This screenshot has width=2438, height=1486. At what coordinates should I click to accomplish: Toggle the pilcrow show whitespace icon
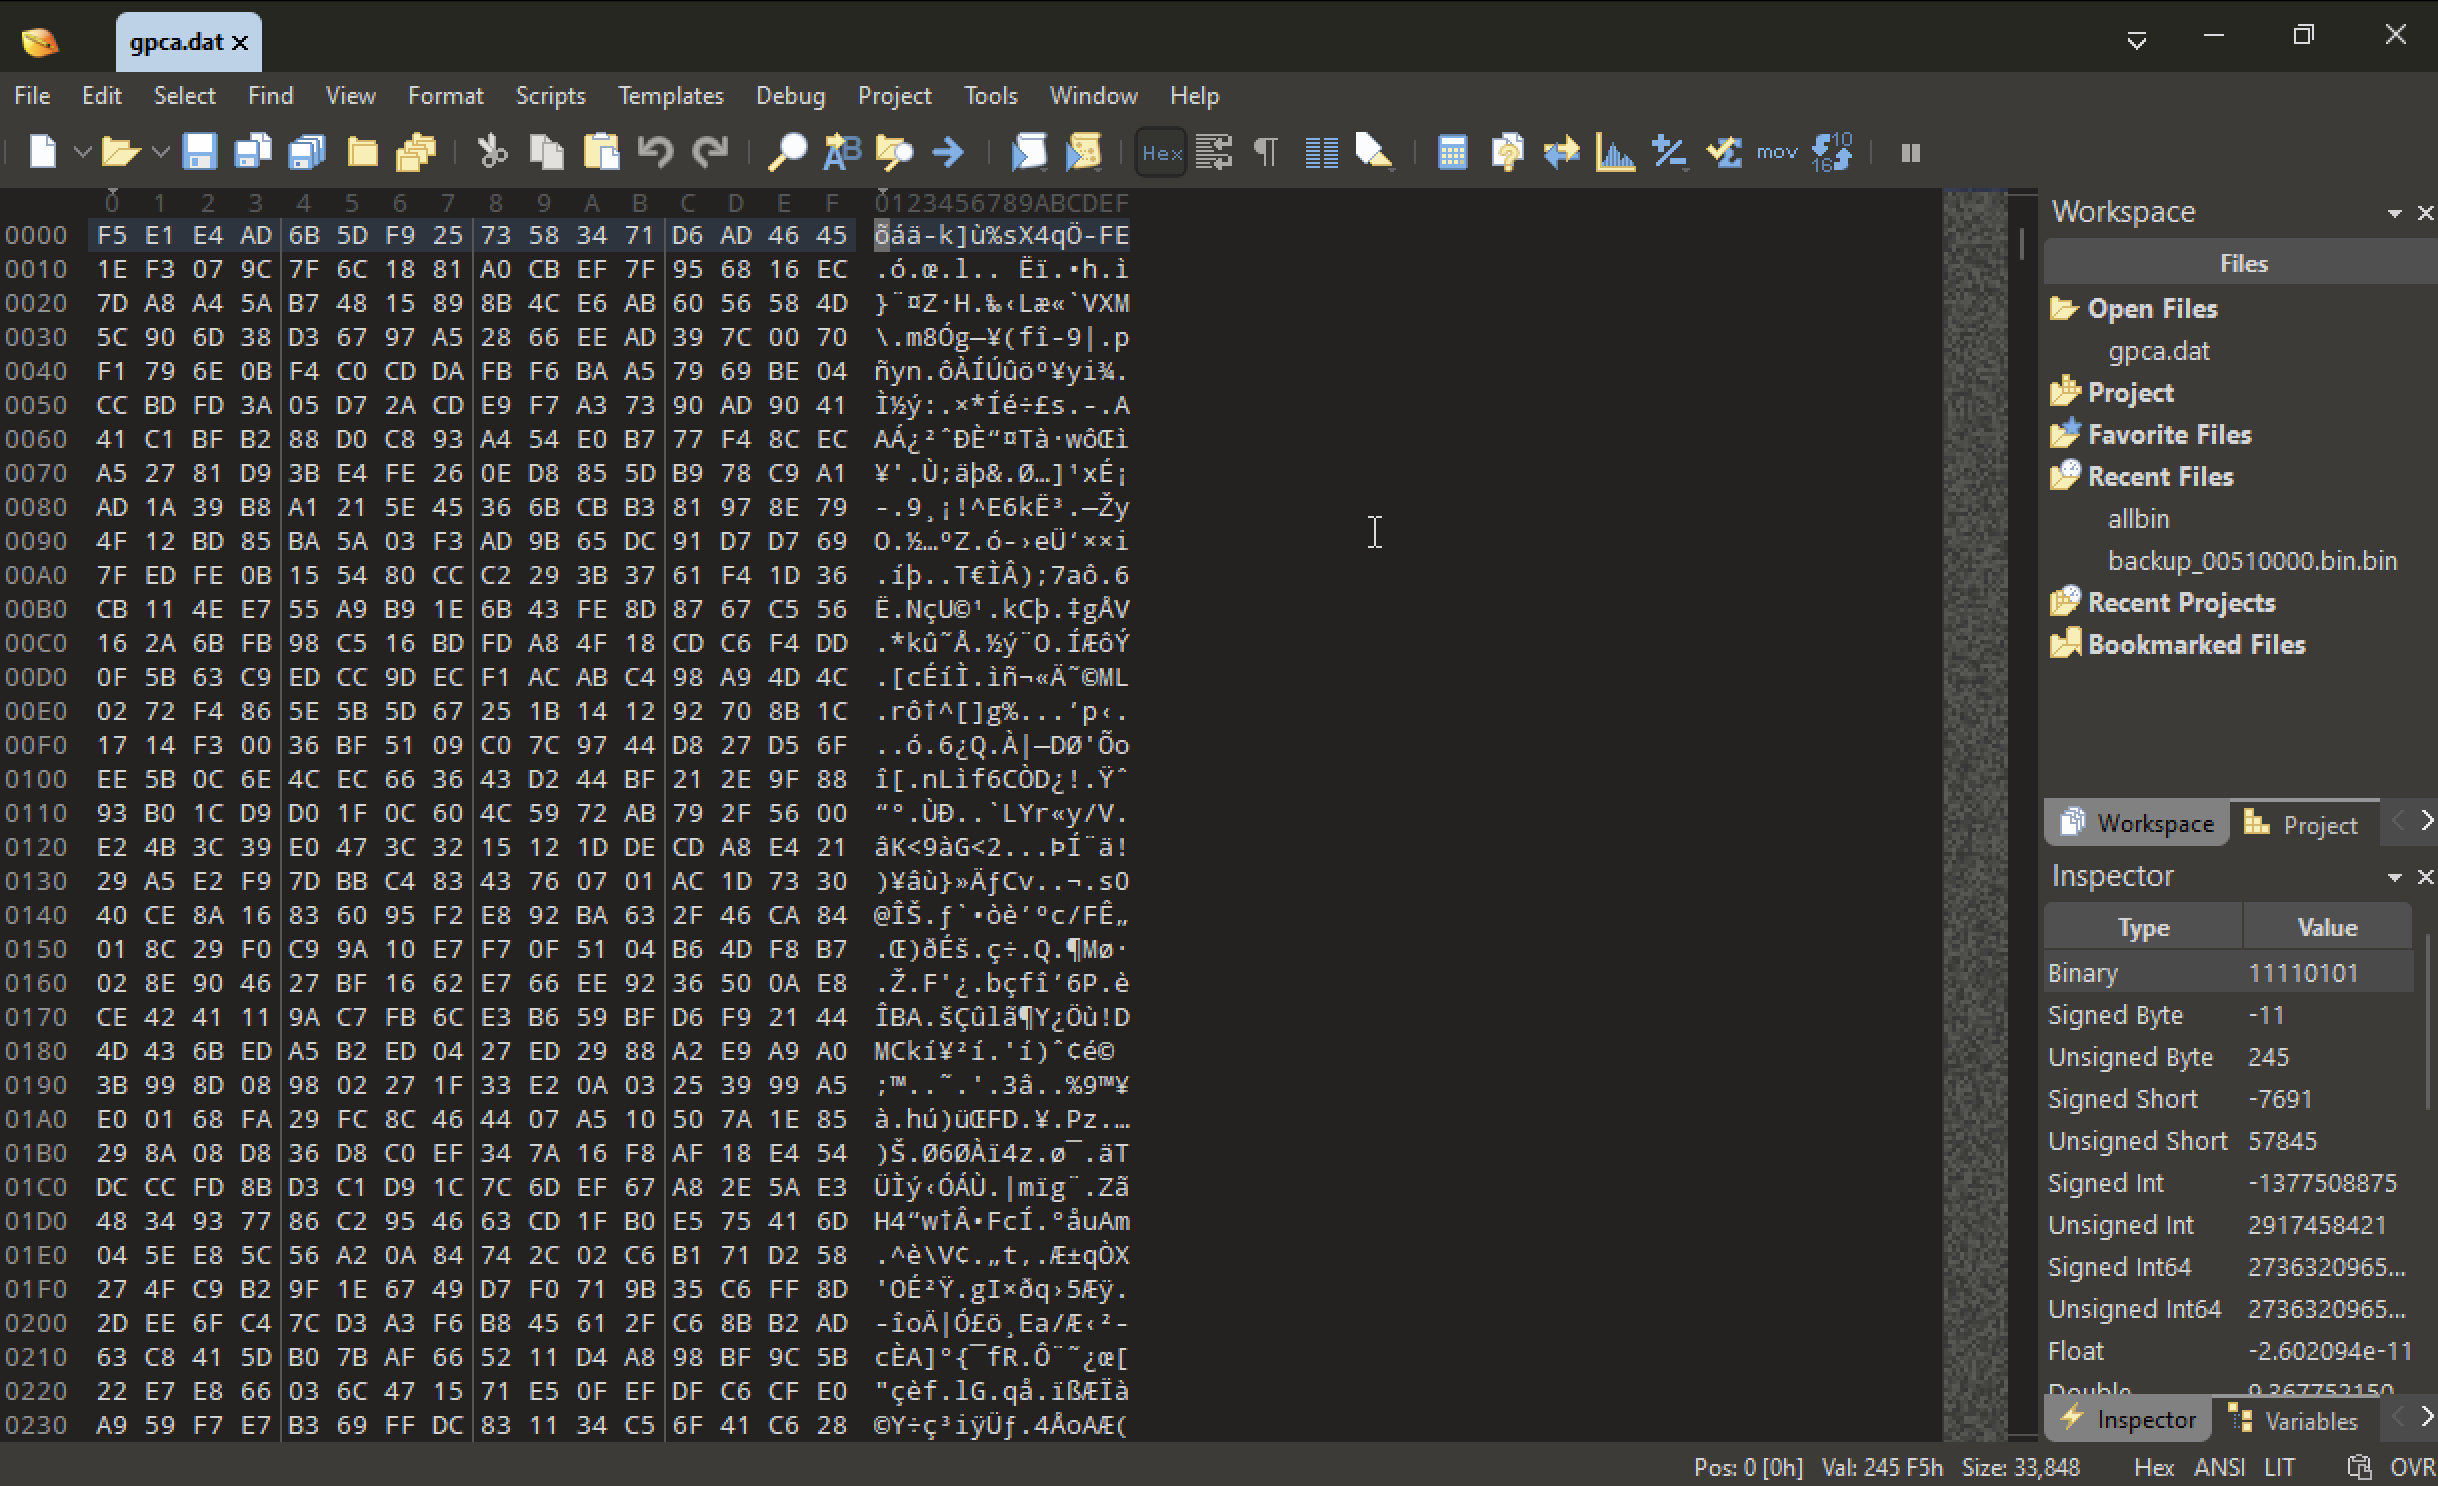1266,153
